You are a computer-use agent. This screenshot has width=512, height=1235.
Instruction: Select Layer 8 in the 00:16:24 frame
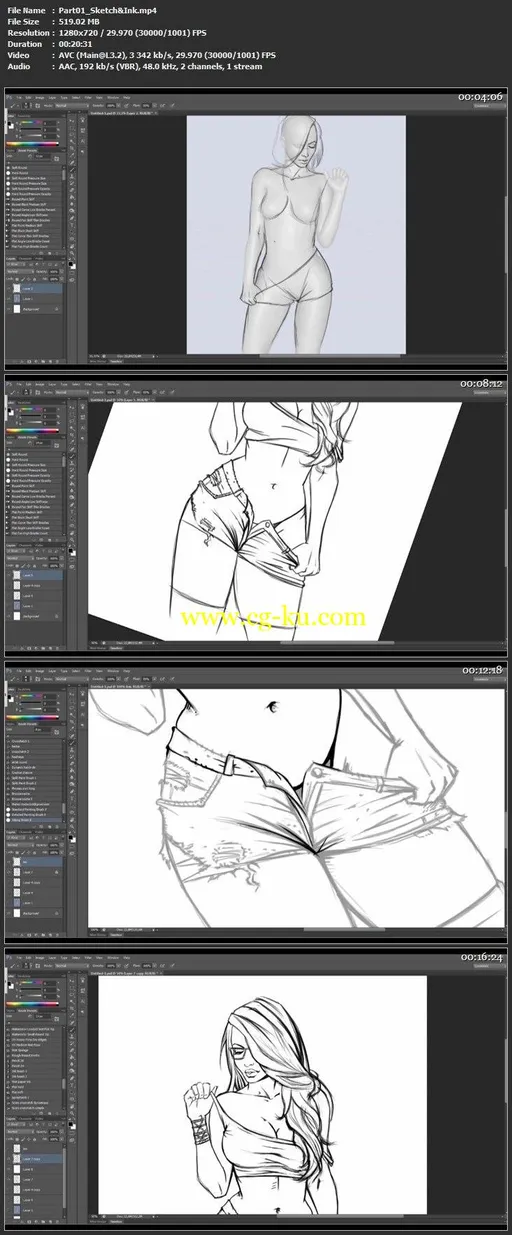click(34, 1168)
